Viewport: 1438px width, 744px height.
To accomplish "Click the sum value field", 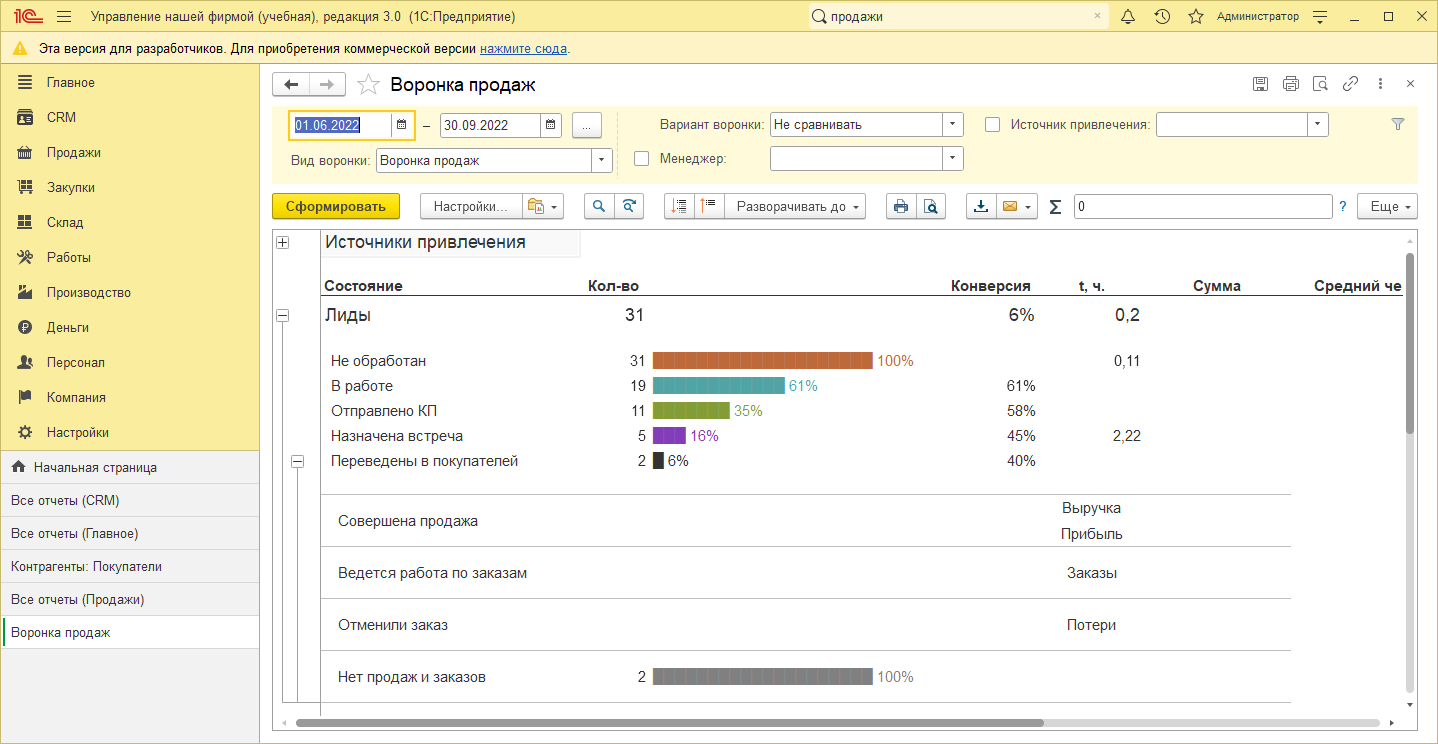I will 1203,206.
